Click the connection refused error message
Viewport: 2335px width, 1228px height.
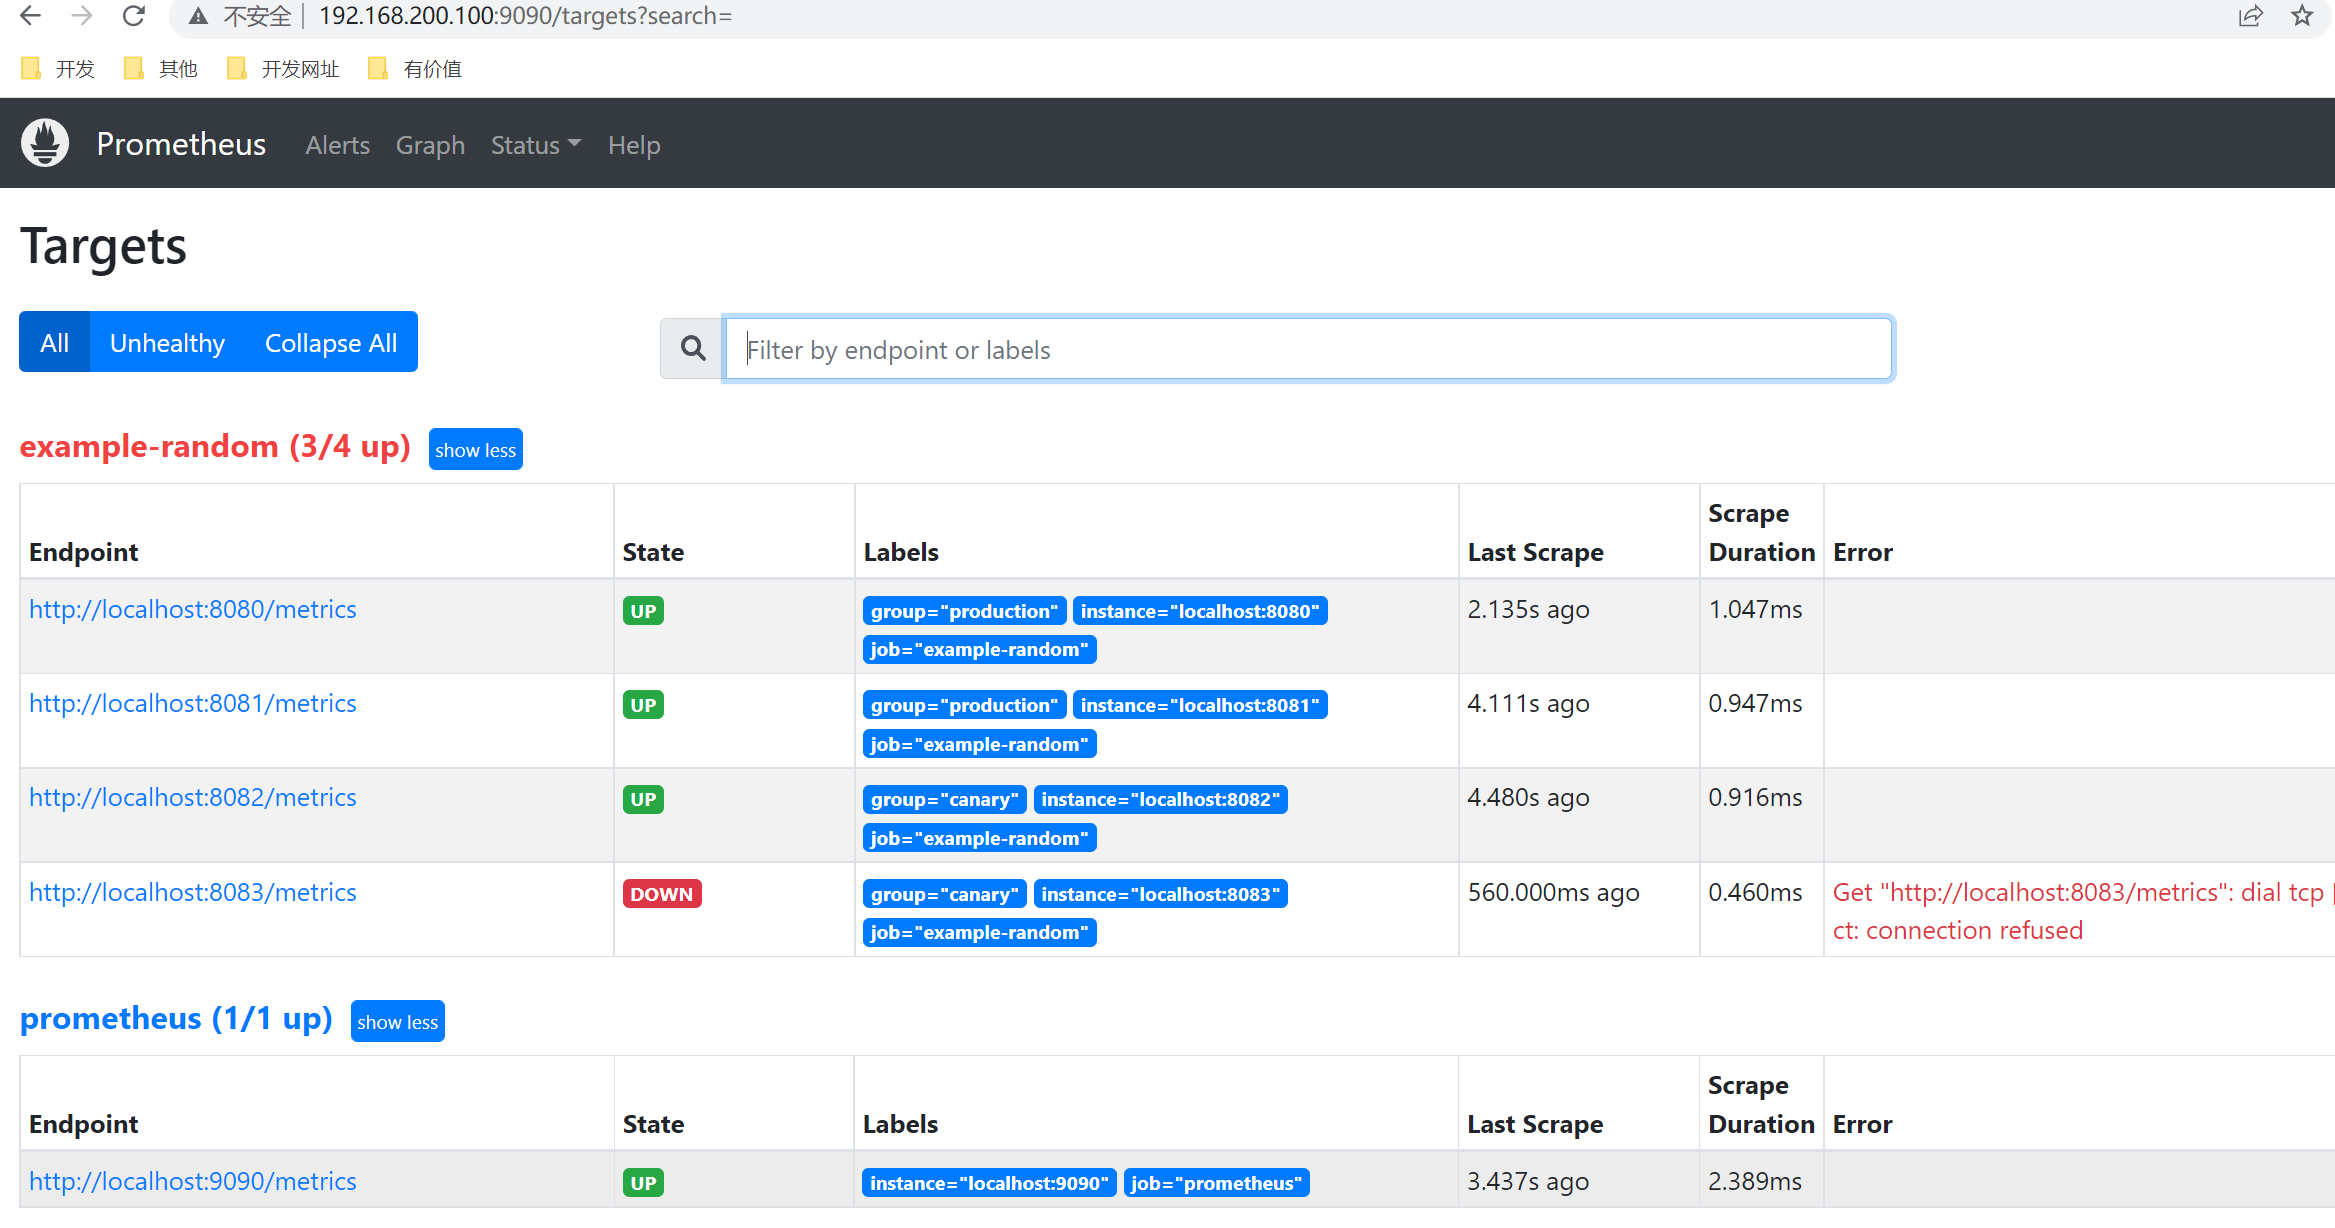click(x=2083, y=911)
